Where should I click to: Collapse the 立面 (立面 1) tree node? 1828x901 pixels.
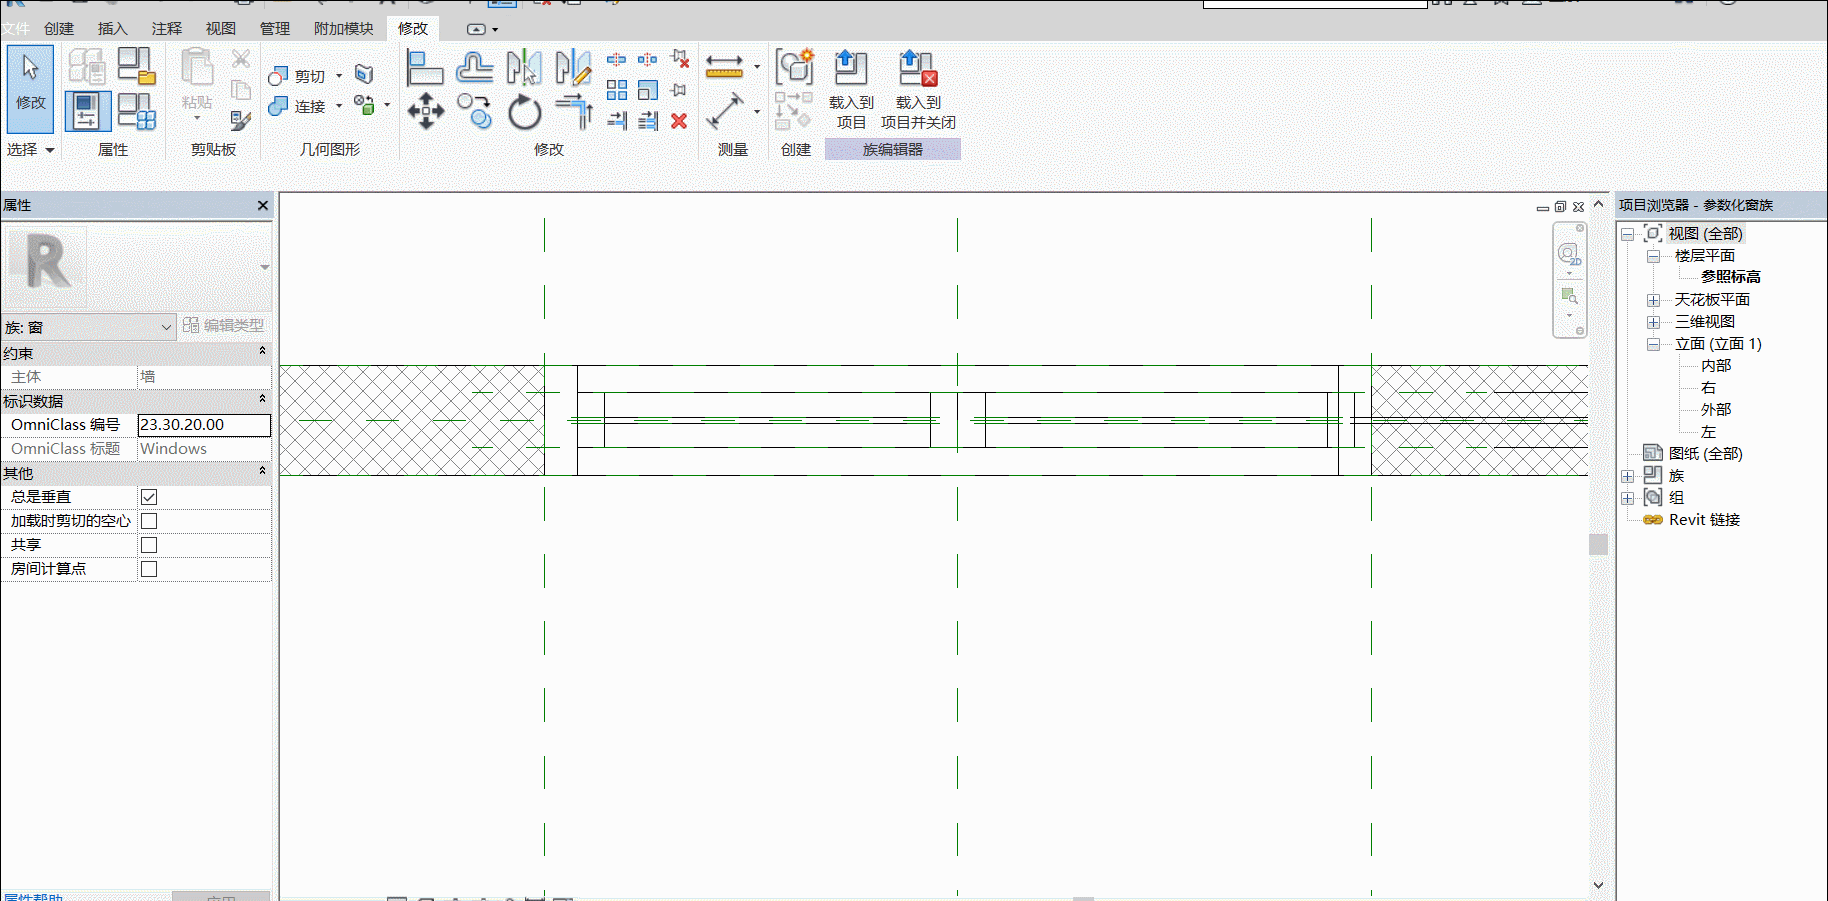1653,344
